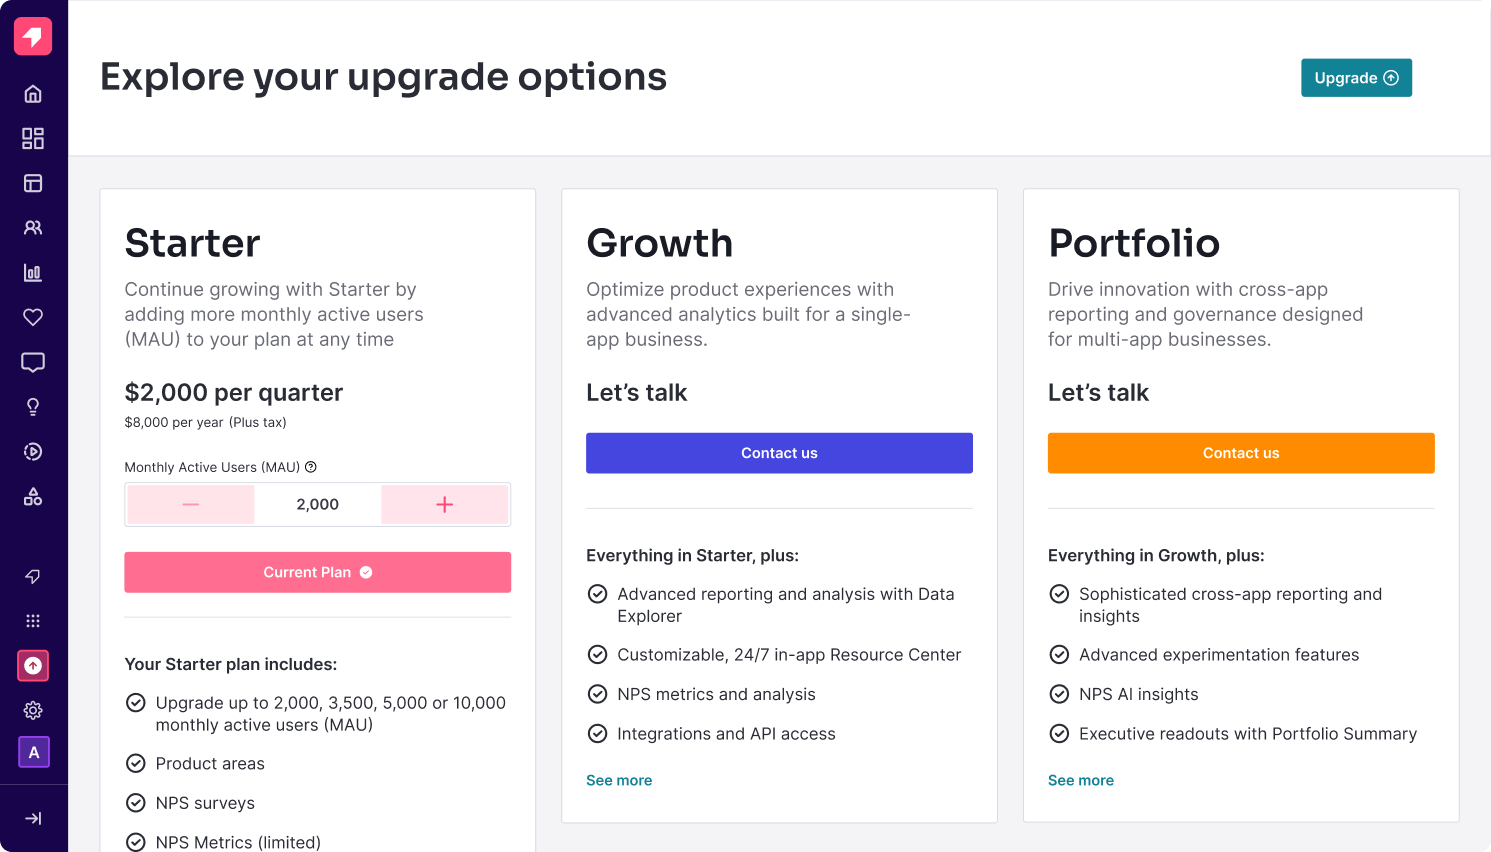This screenshot has height=852, width=1491.
Task: Open the Home section in the sidebar
Action: click(33, 93)
